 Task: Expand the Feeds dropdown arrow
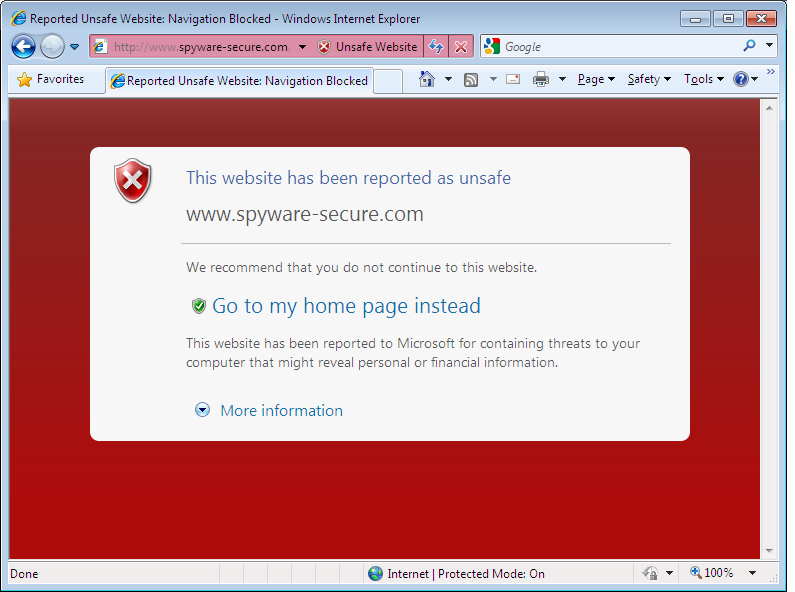(x=493, y=79)
